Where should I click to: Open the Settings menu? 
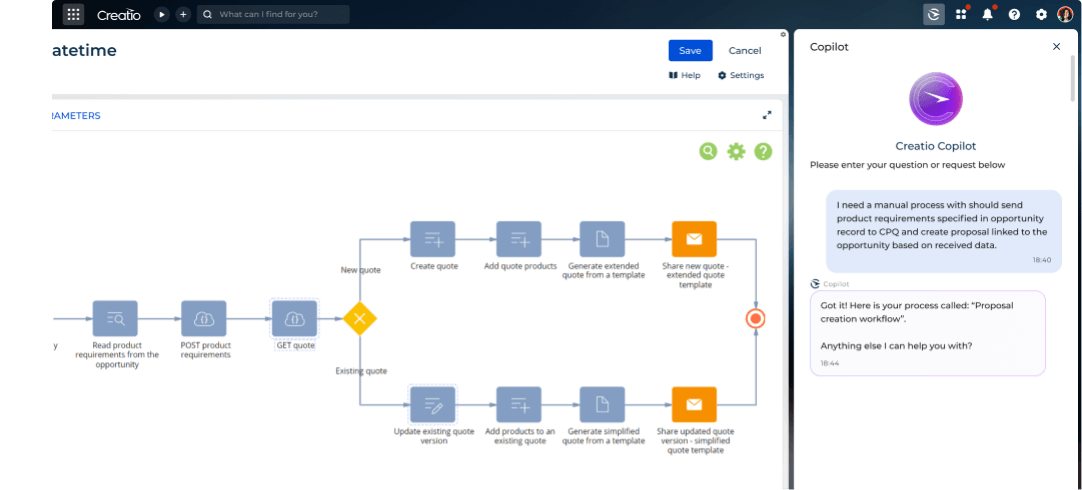(741, 75)
